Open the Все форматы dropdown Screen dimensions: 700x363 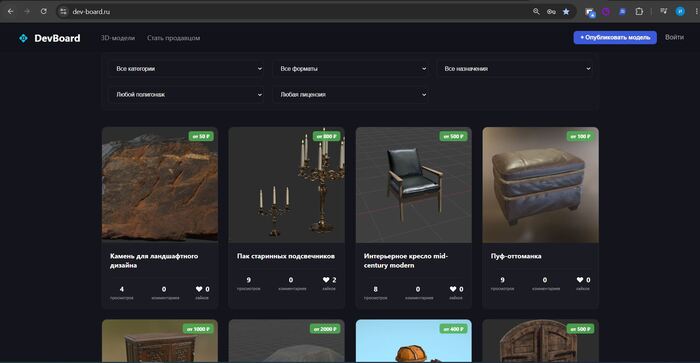click(x=351, y=69)
